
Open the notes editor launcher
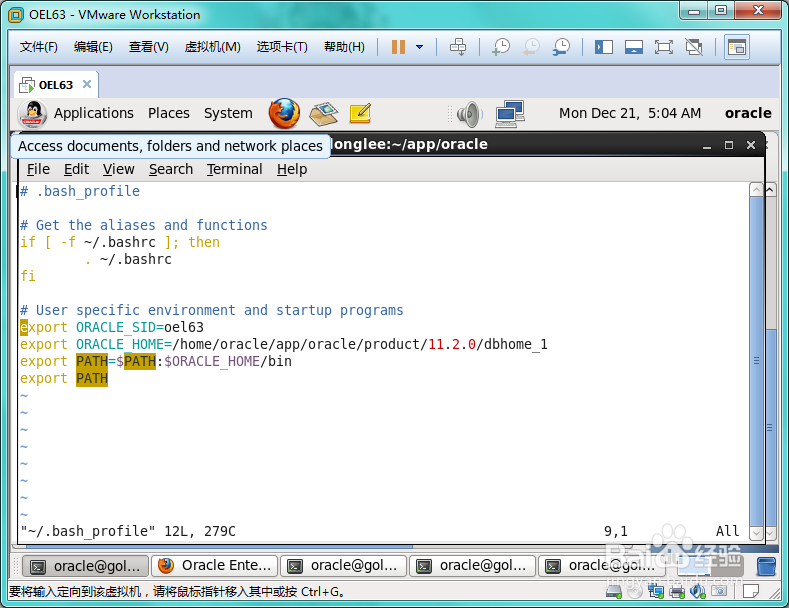360,113
